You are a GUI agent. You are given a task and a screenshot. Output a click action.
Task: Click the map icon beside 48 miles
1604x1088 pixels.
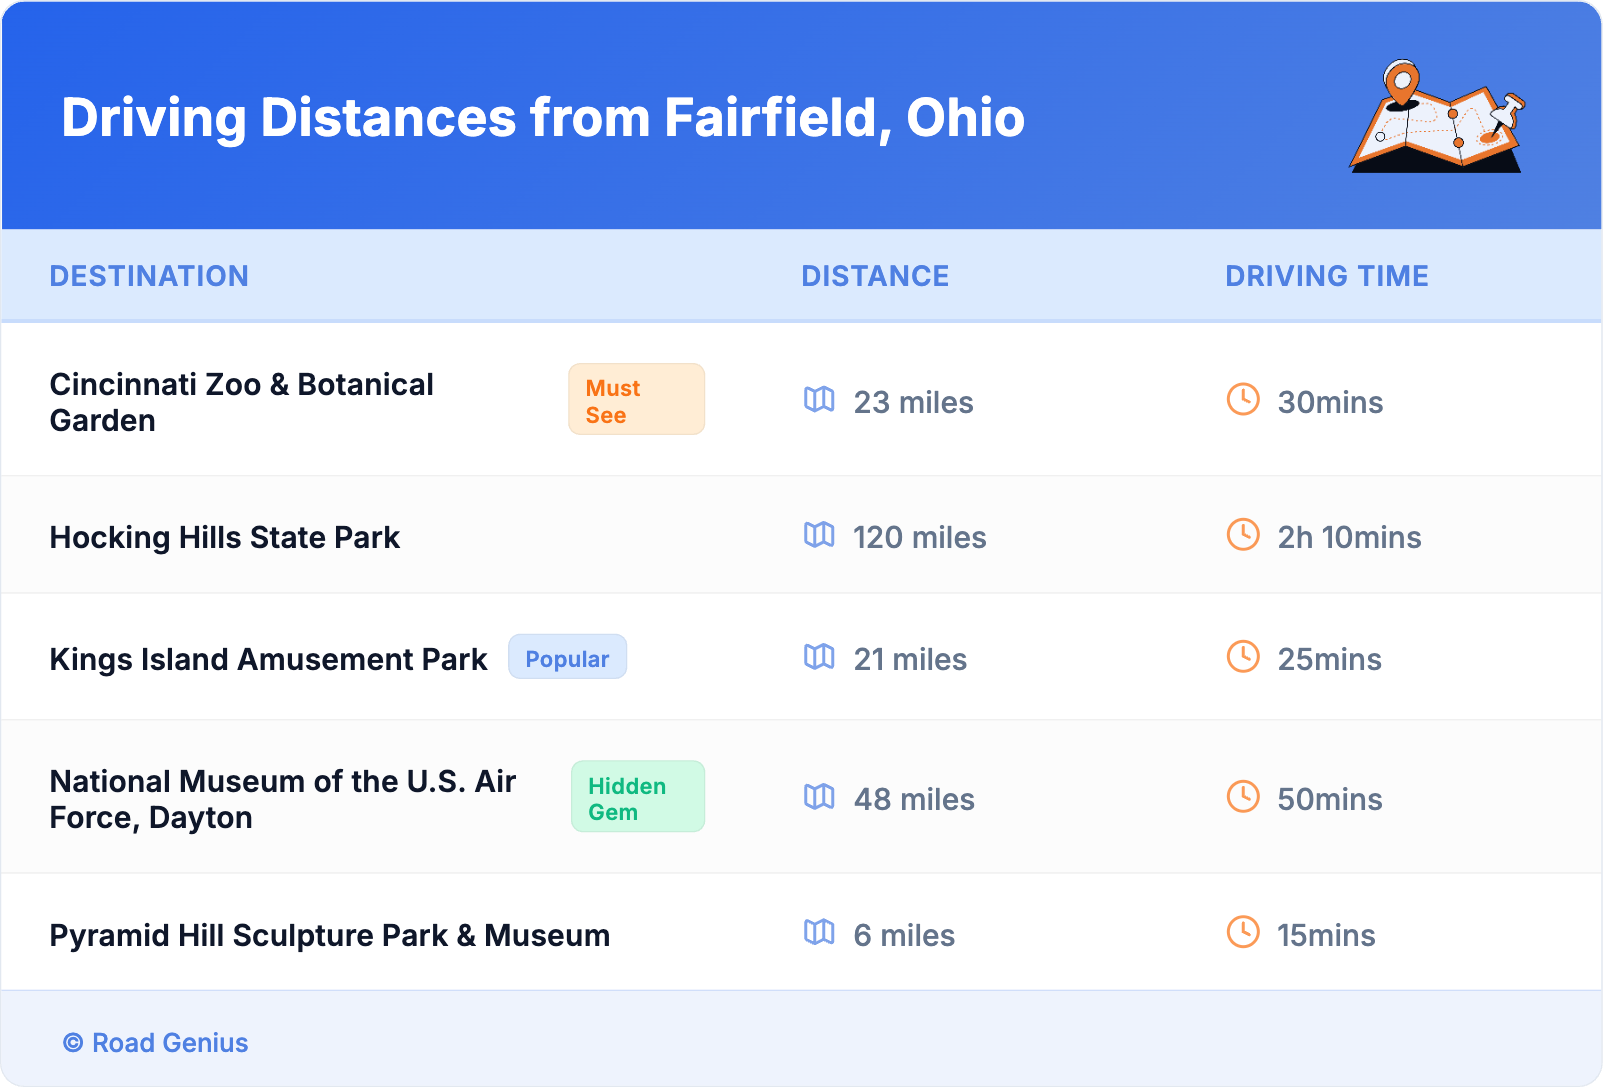(x=819, y=797)
